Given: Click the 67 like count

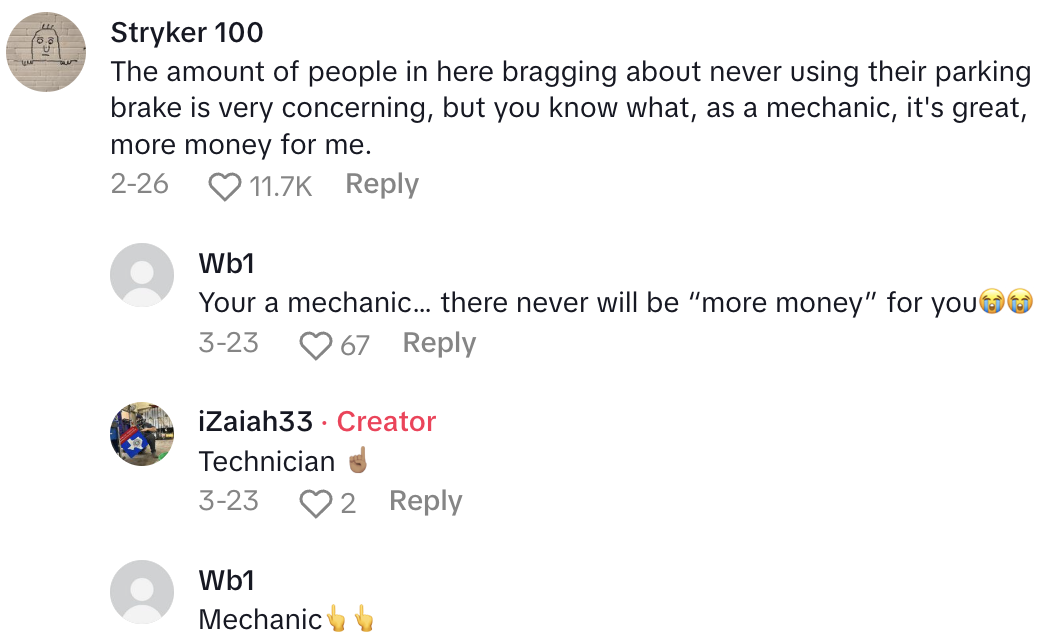Looking at the screenshot, I should 354,345.
